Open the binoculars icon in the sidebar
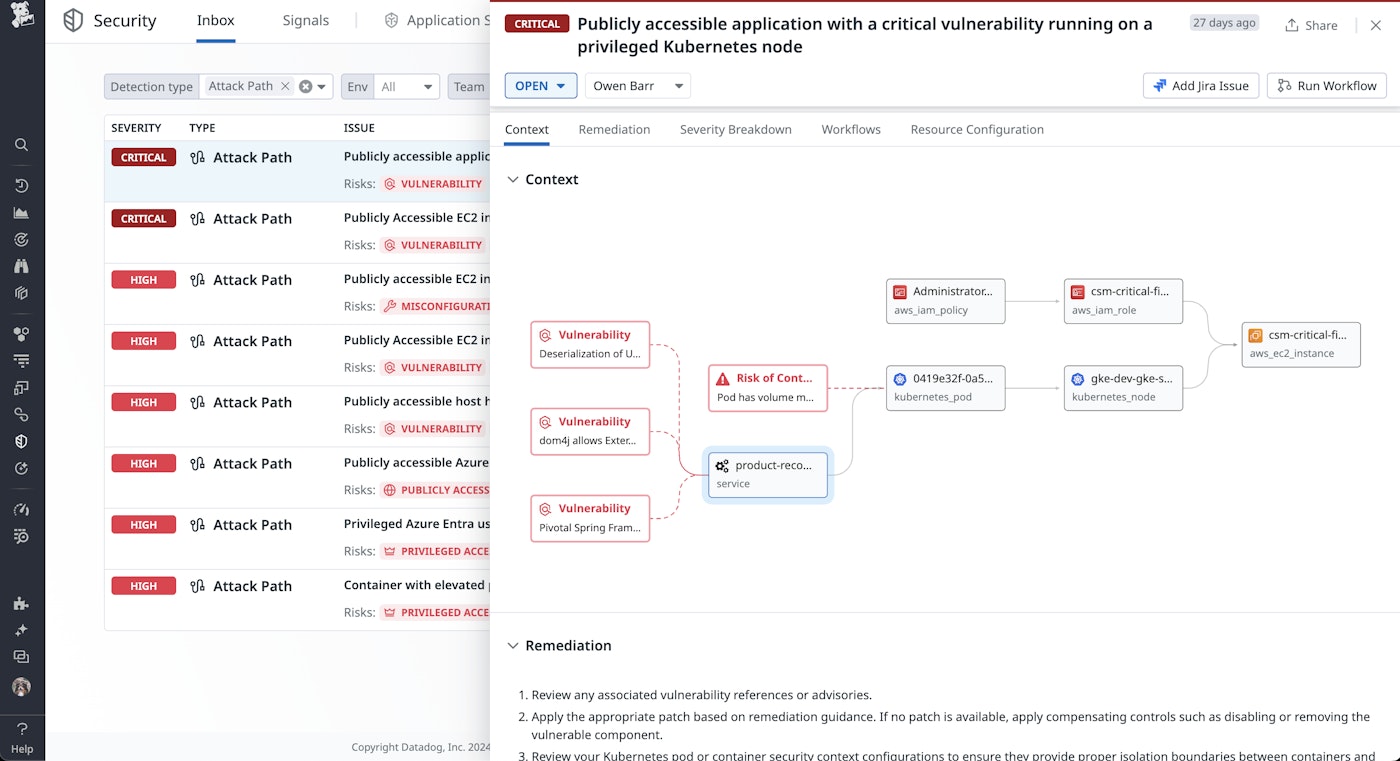The image size is (1400, 761). point(21,266)
